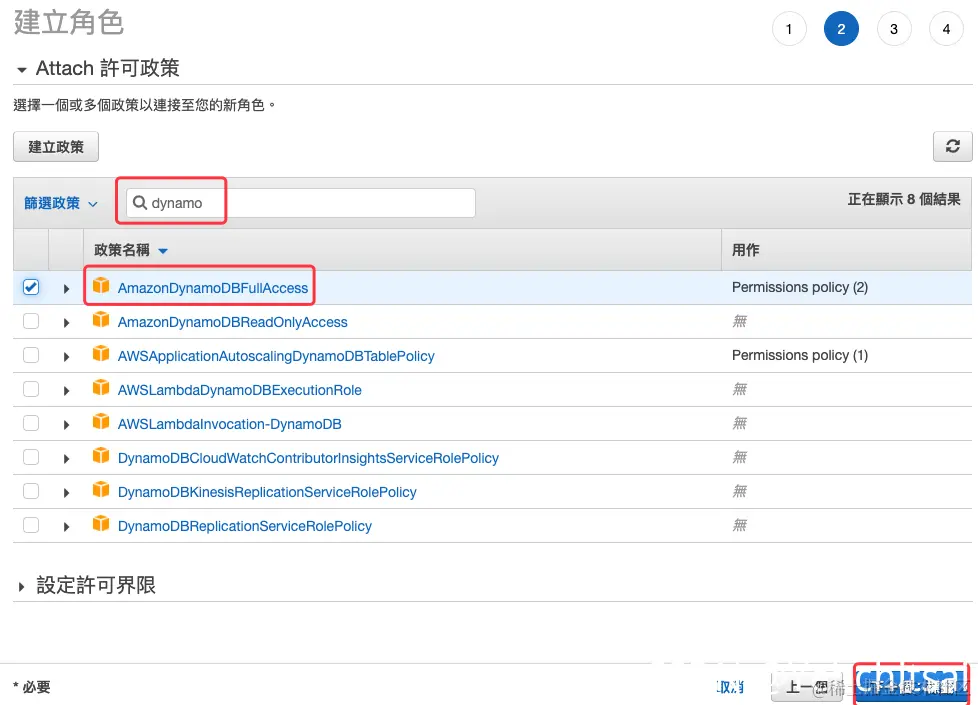
Task: Jump to wizard step 4
Action: click(946, 29)
